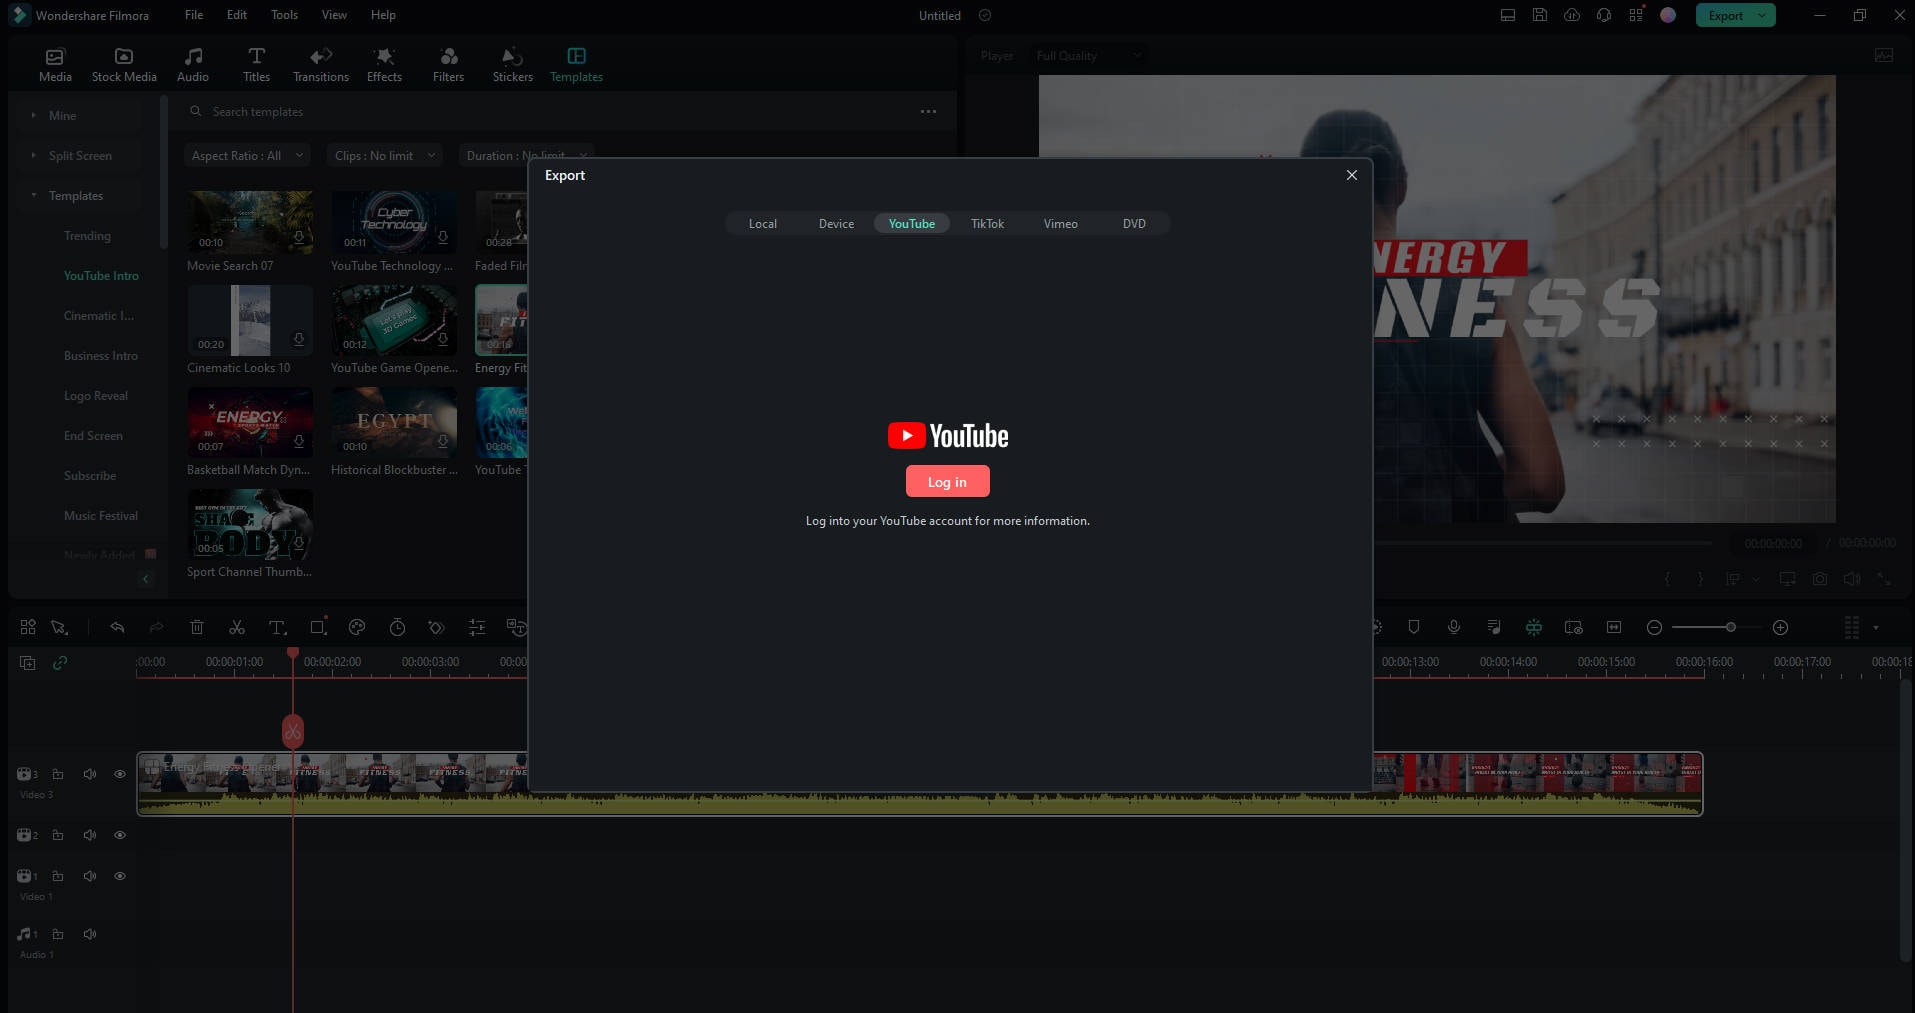This screenshot has height=1013, width=1915.
Task: Open the Full Quality player dropdown
Action: (x=1088, y=56)
